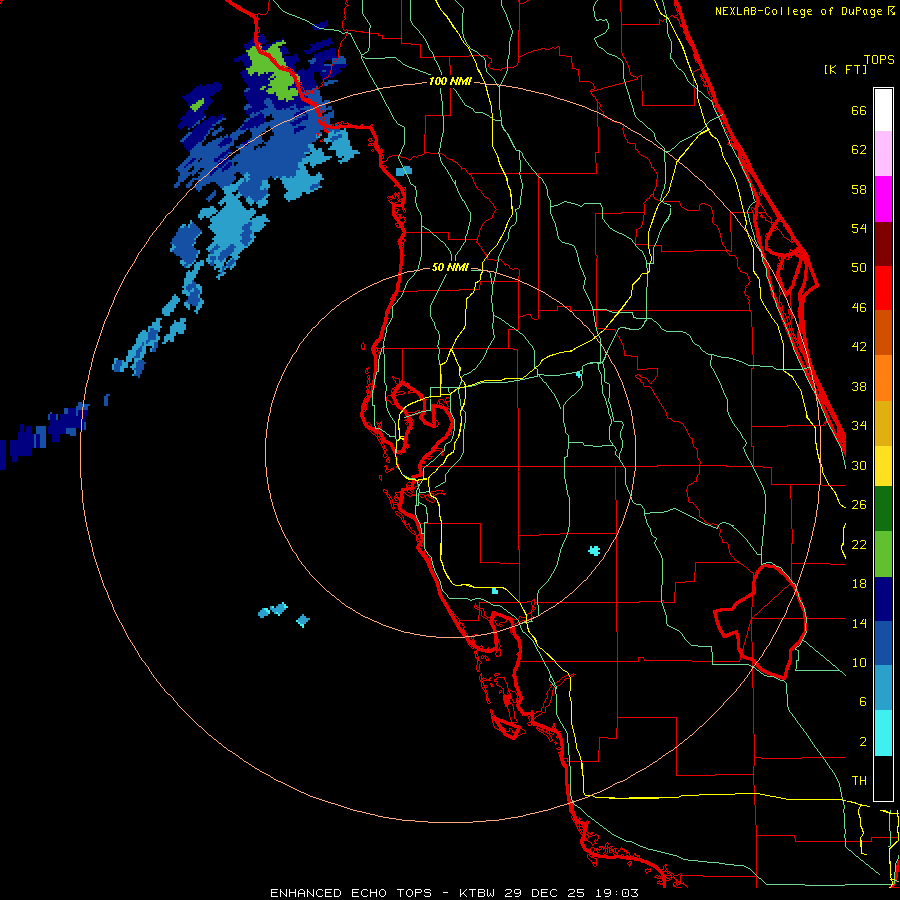
Task: Click the large light green echo cell
Action: [273, 72]
